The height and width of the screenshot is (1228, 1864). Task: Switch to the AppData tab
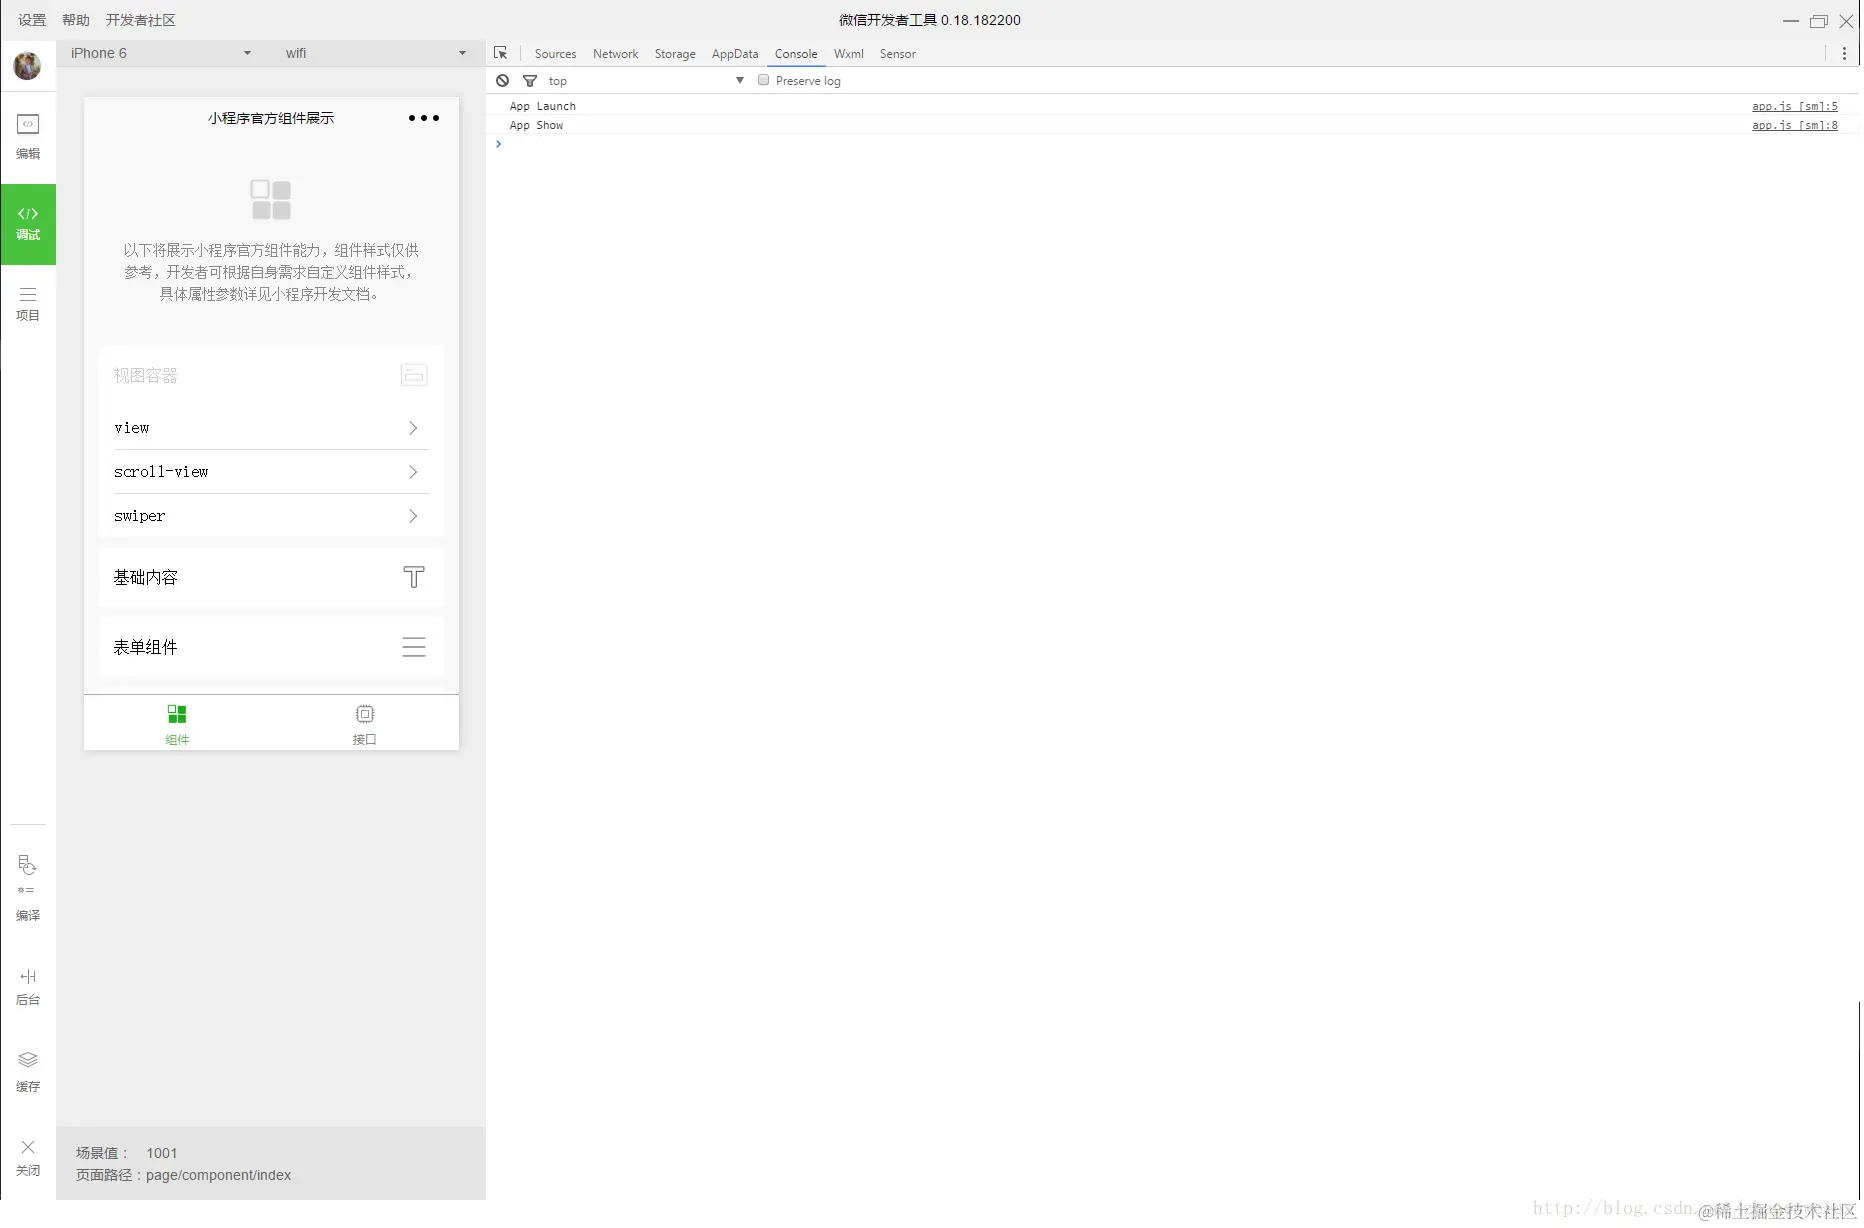tap(735, 54)
